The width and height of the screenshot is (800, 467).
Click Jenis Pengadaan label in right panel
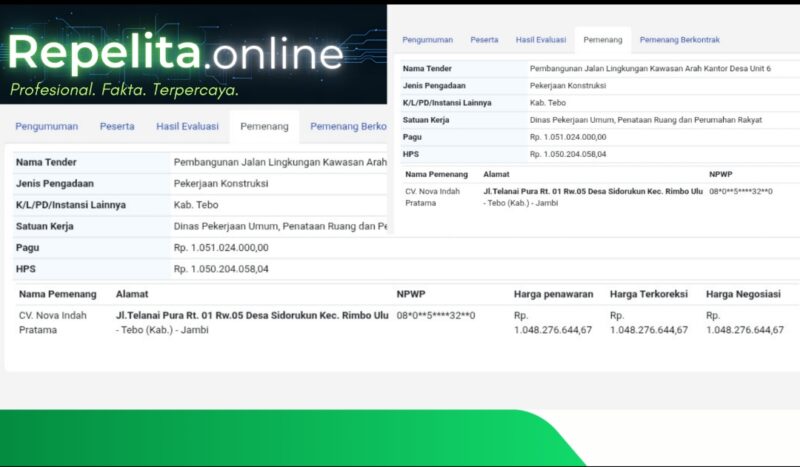click(x=434, y=86)
